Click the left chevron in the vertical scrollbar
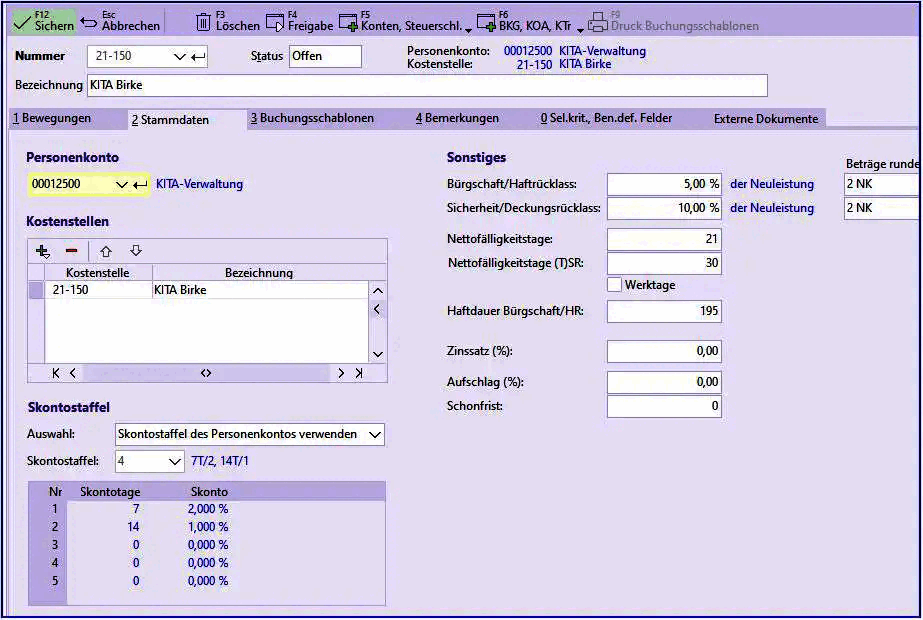This screenshot has height=620, width=923. (377, 309)
